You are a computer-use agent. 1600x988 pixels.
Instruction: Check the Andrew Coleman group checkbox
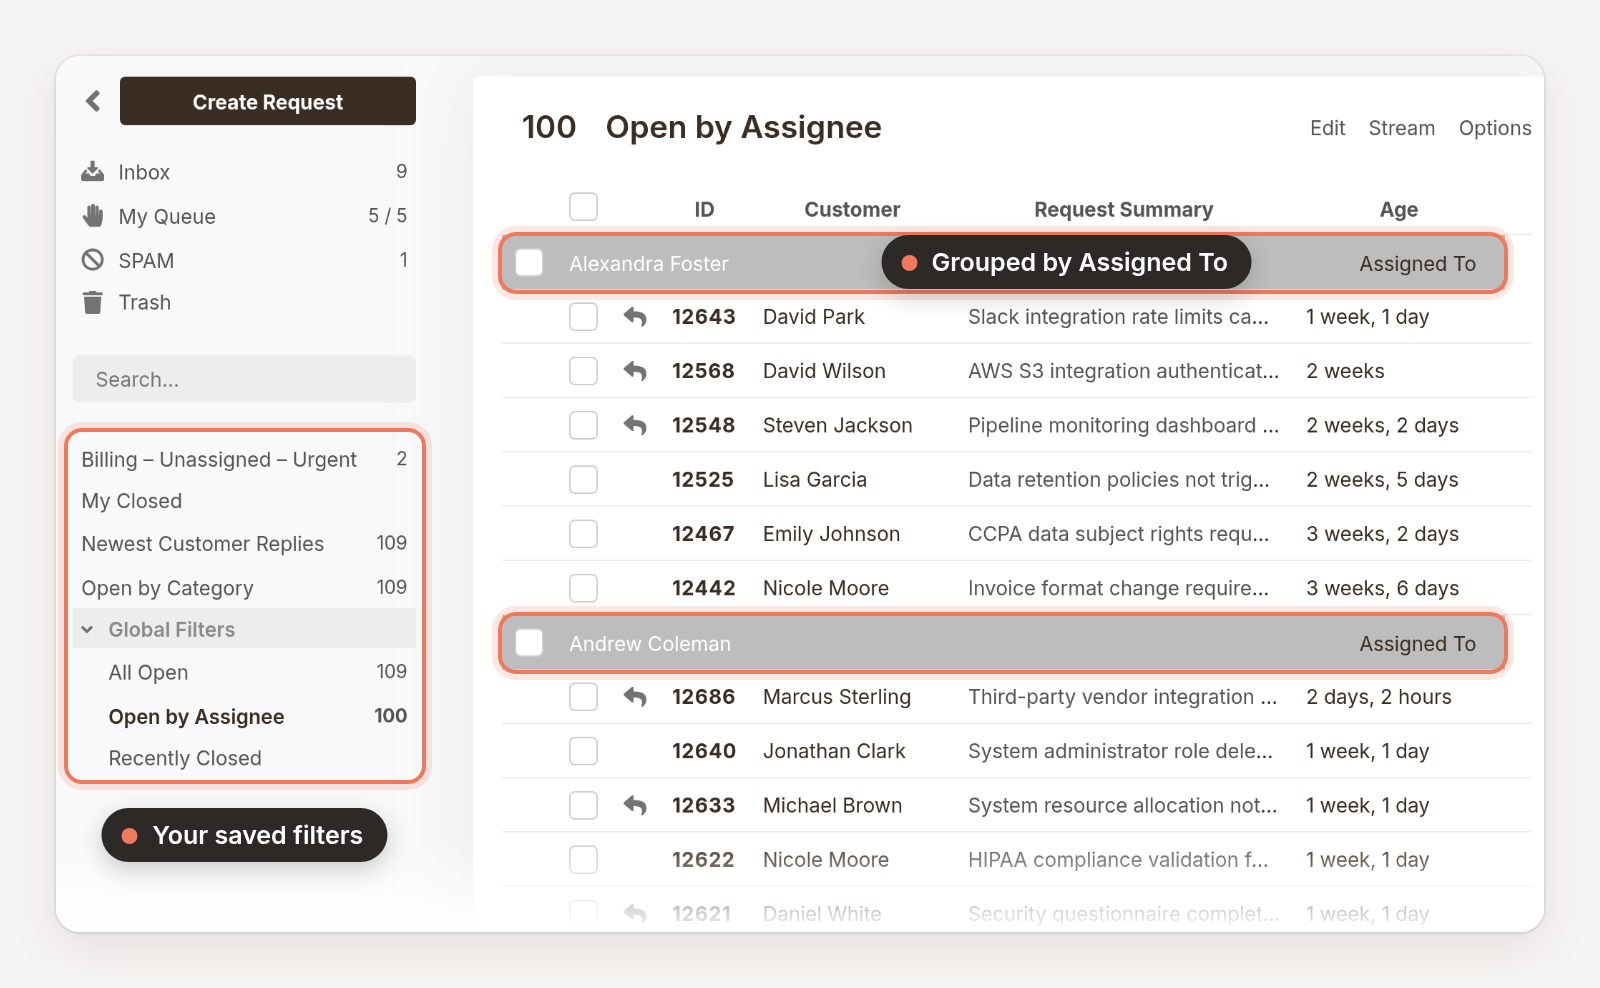[529, 643]
